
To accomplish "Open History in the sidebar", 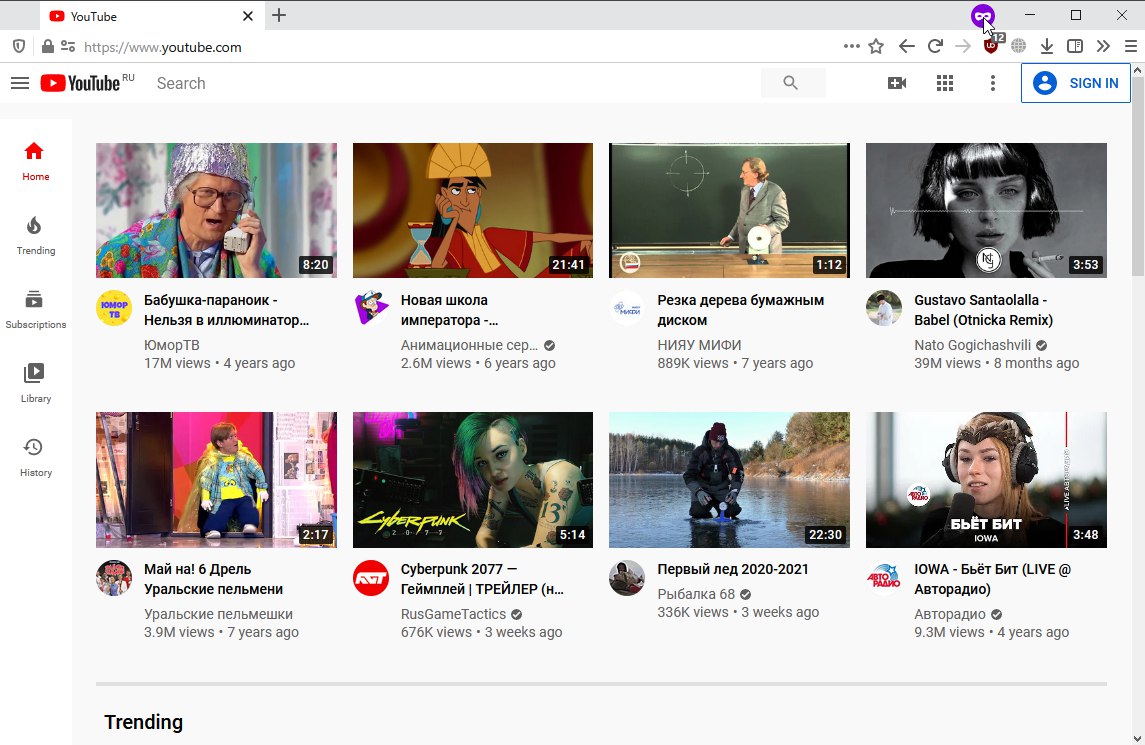I will click(36, 457).
